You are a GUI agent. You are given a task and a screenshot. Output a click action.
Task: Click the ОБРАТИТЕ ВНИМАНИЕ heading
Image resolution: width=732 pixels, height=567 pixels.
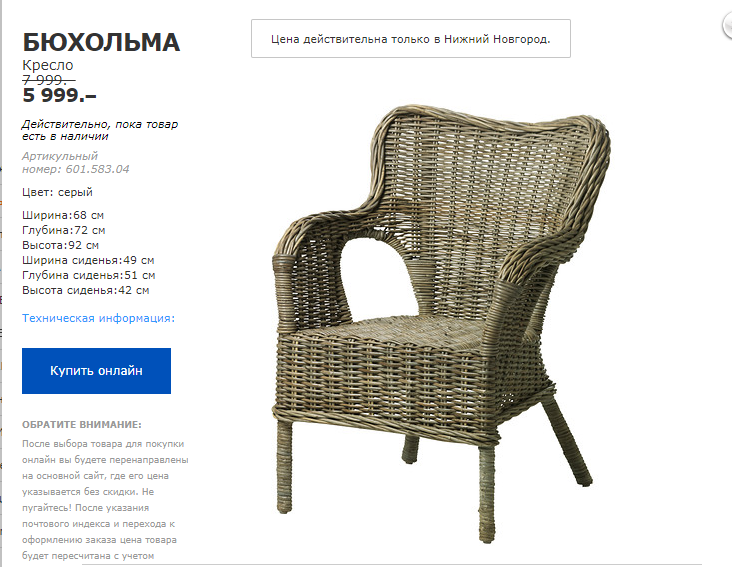(x=82, y=425)
